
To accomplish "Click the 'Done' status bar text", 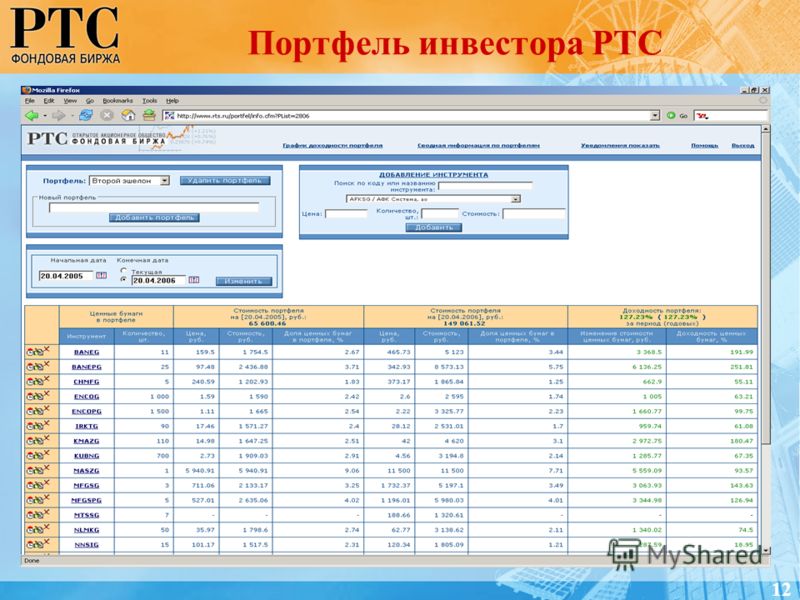I will click(x=32, y=561).
